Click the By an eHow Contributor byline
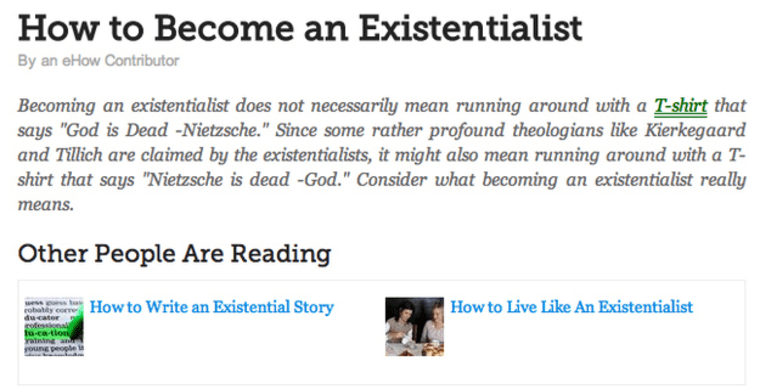The image size is (760, 389). click(x=98, y=61)
